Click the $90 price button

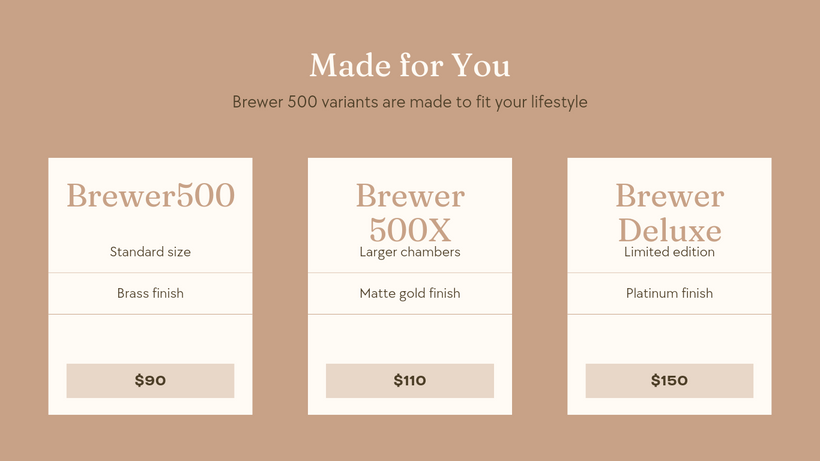tap(150, 381)
